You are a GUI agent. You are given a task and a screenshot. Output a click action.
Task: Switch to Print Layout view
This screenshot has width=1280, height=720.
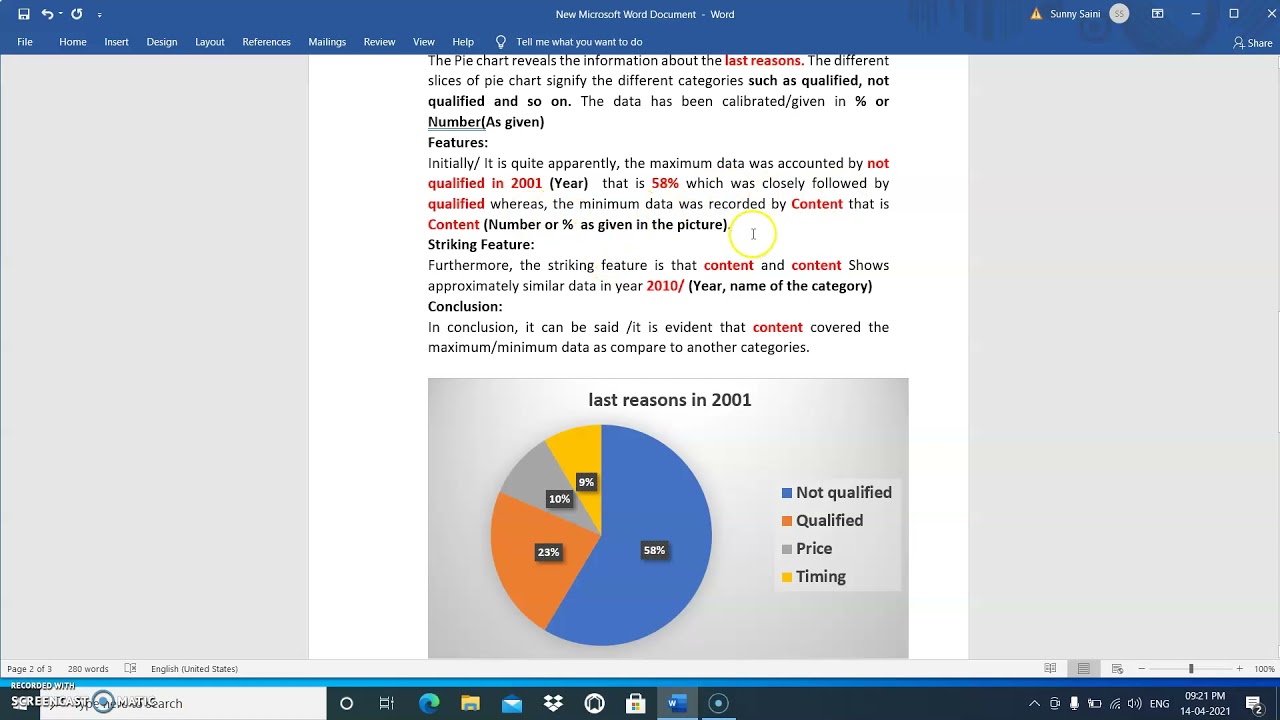[x=1083, y=669]
